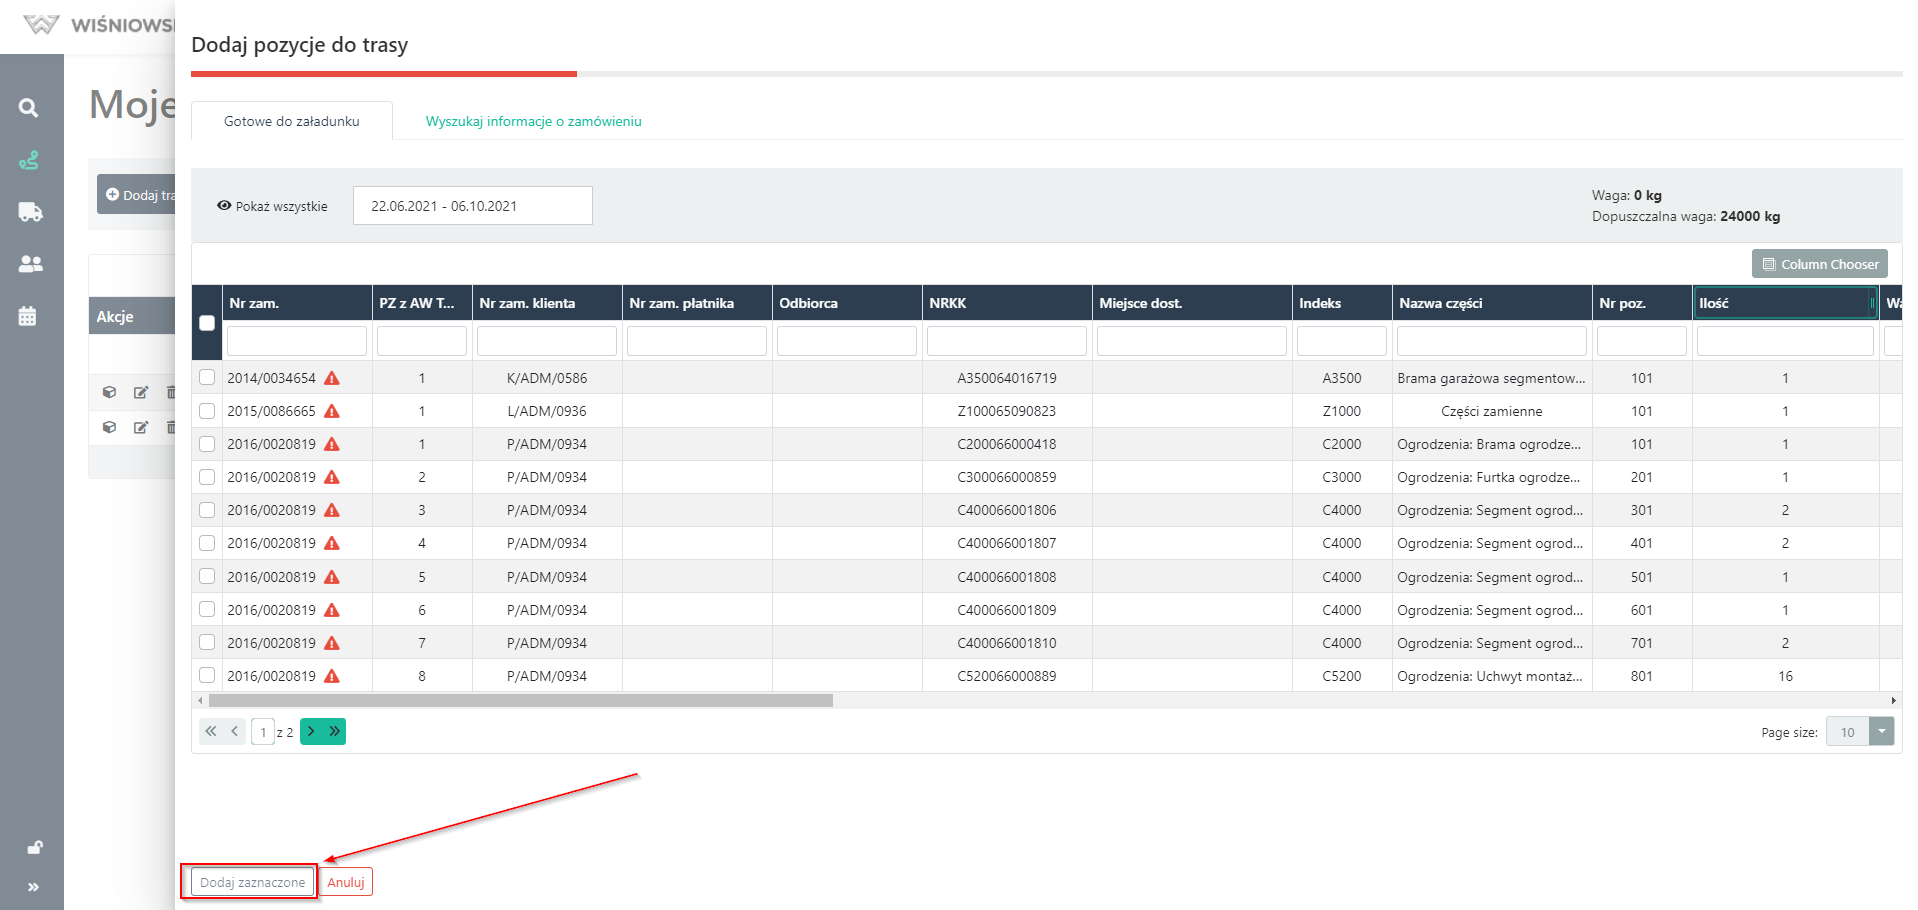Open the truck vehicles icon in sidebar

[x=30, y=212]
